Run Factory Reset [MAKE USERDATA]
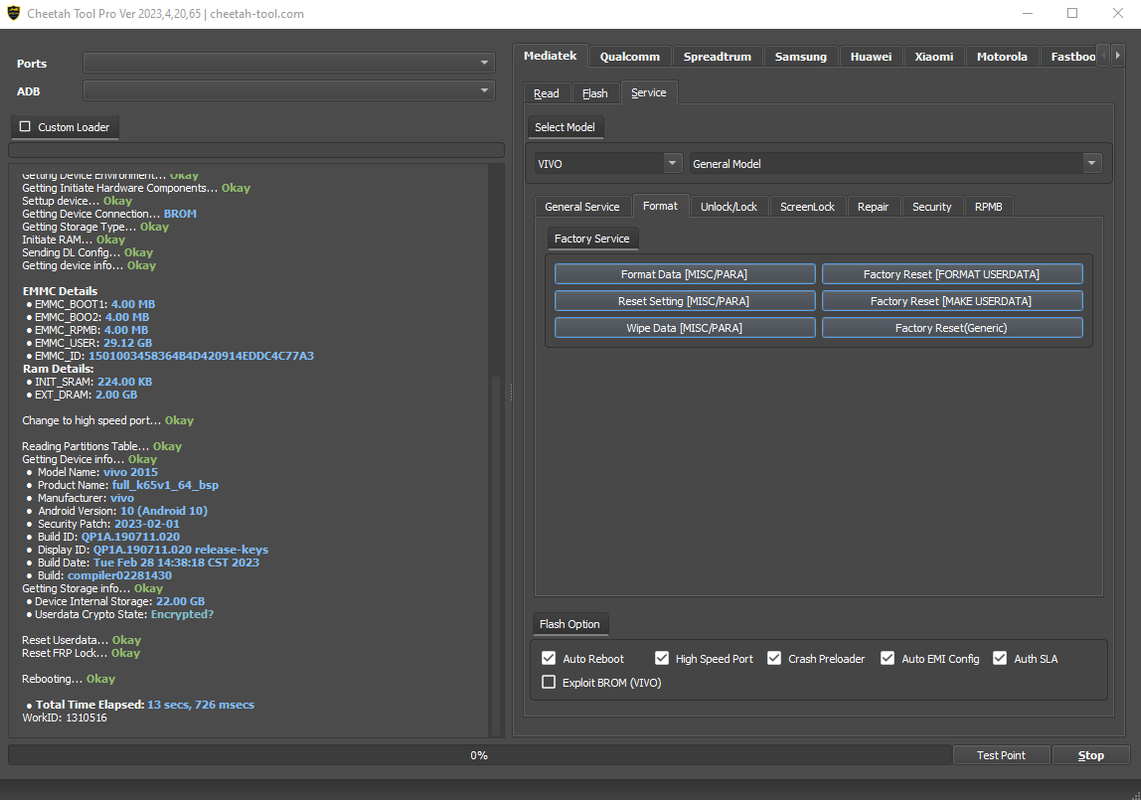1141x800 pixels. (952, 301)
